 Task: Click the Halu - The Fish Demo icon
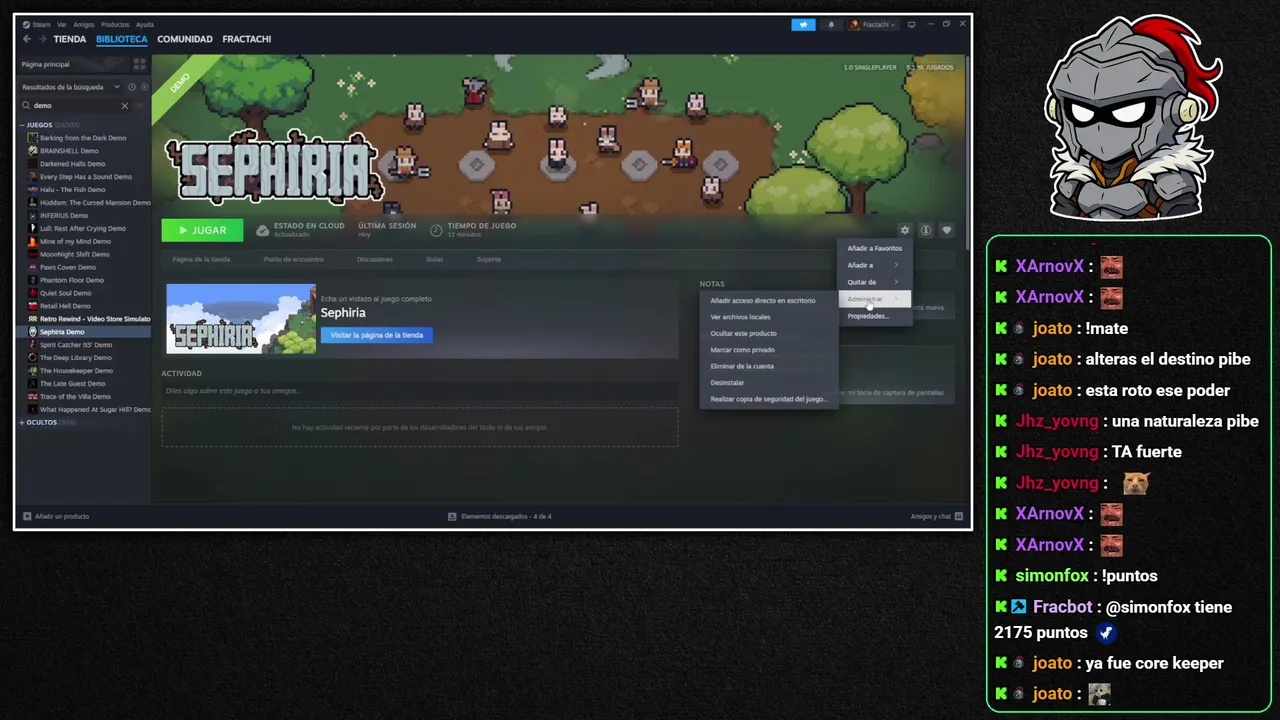[33, 189]
